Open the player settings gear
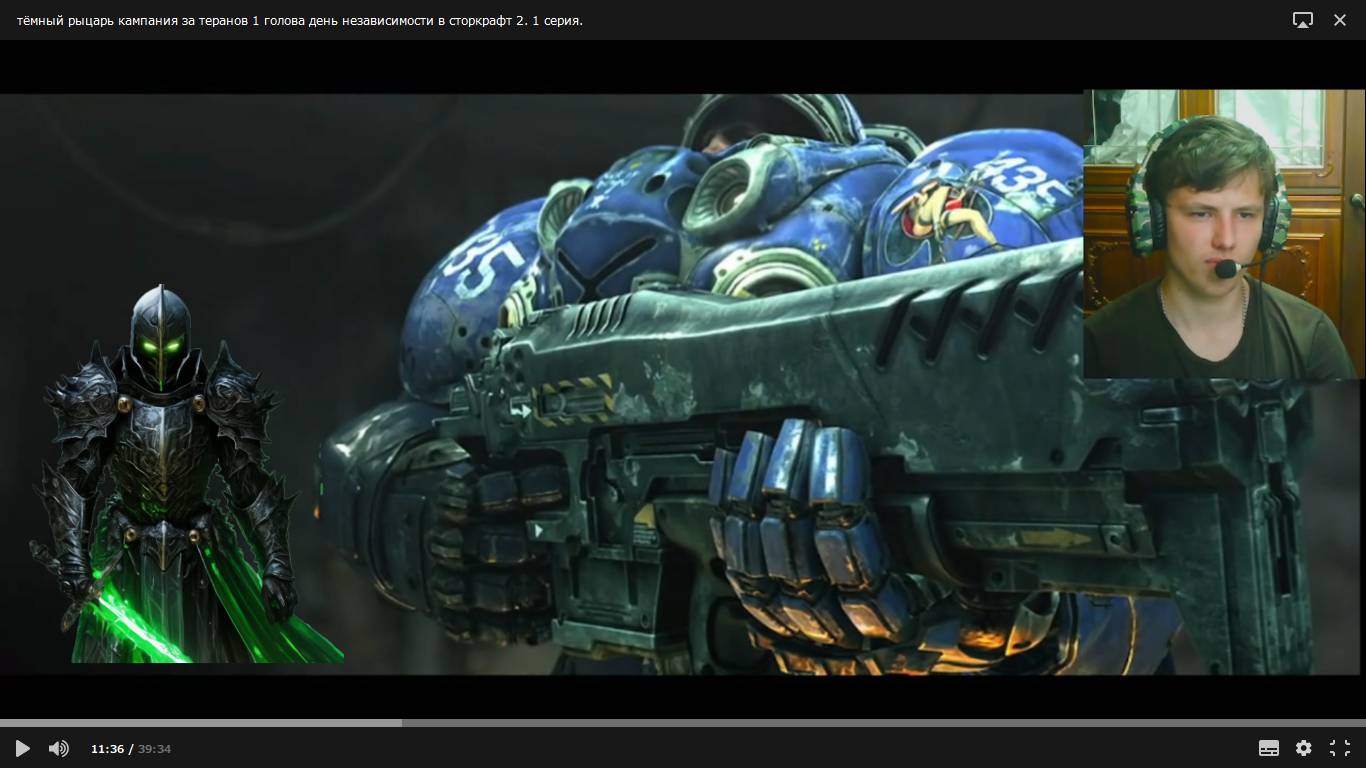 pos(1304,748)
